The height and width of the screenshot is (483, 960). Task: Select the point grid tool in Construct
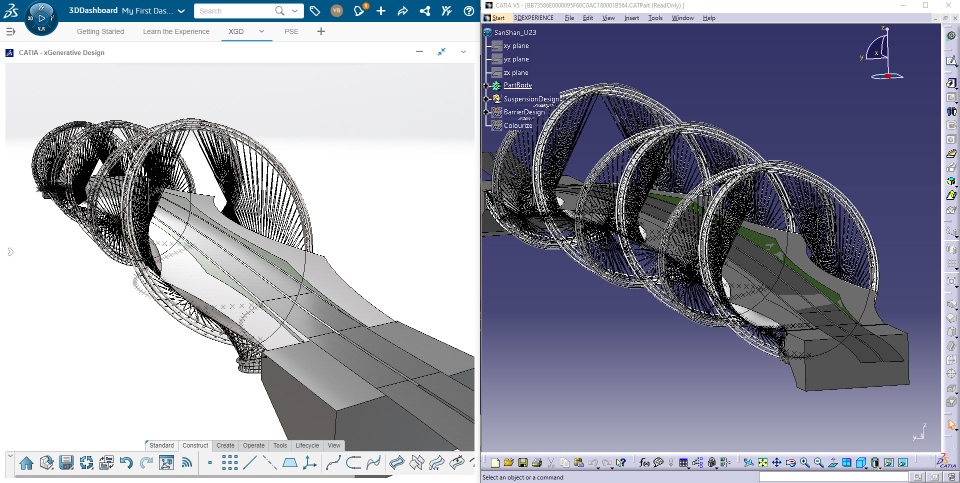pyautogui.click(x=230, y=463)
